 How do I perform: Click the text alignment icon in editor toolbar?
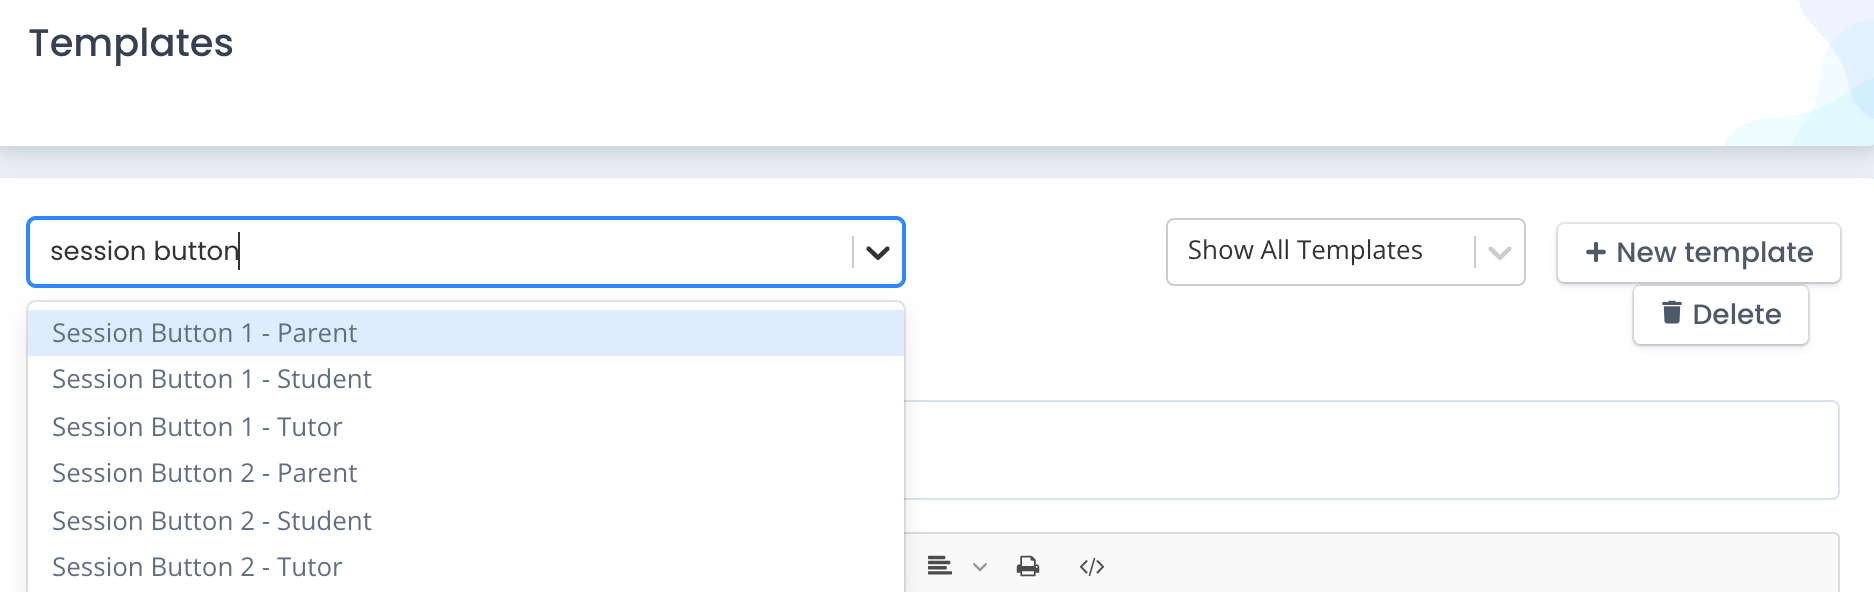[939, 567]
